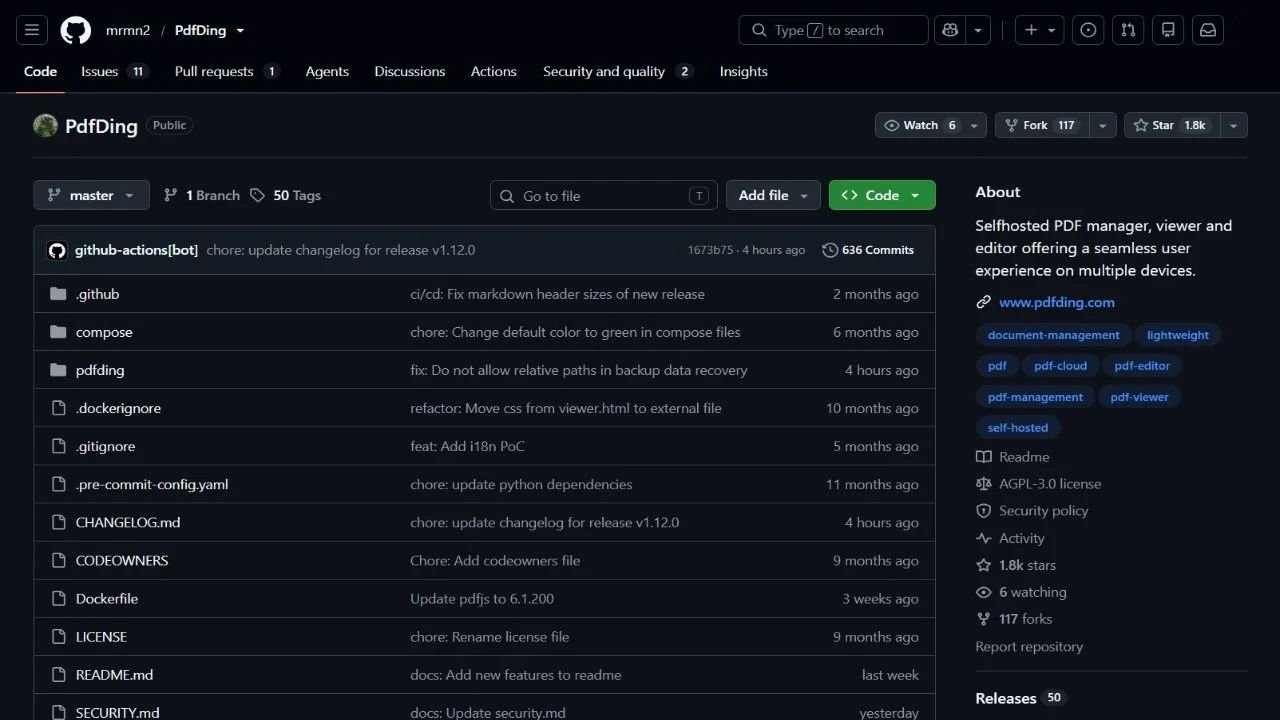
Task: Open the hamburger navigation menu
Action: (x=31, y=30)
